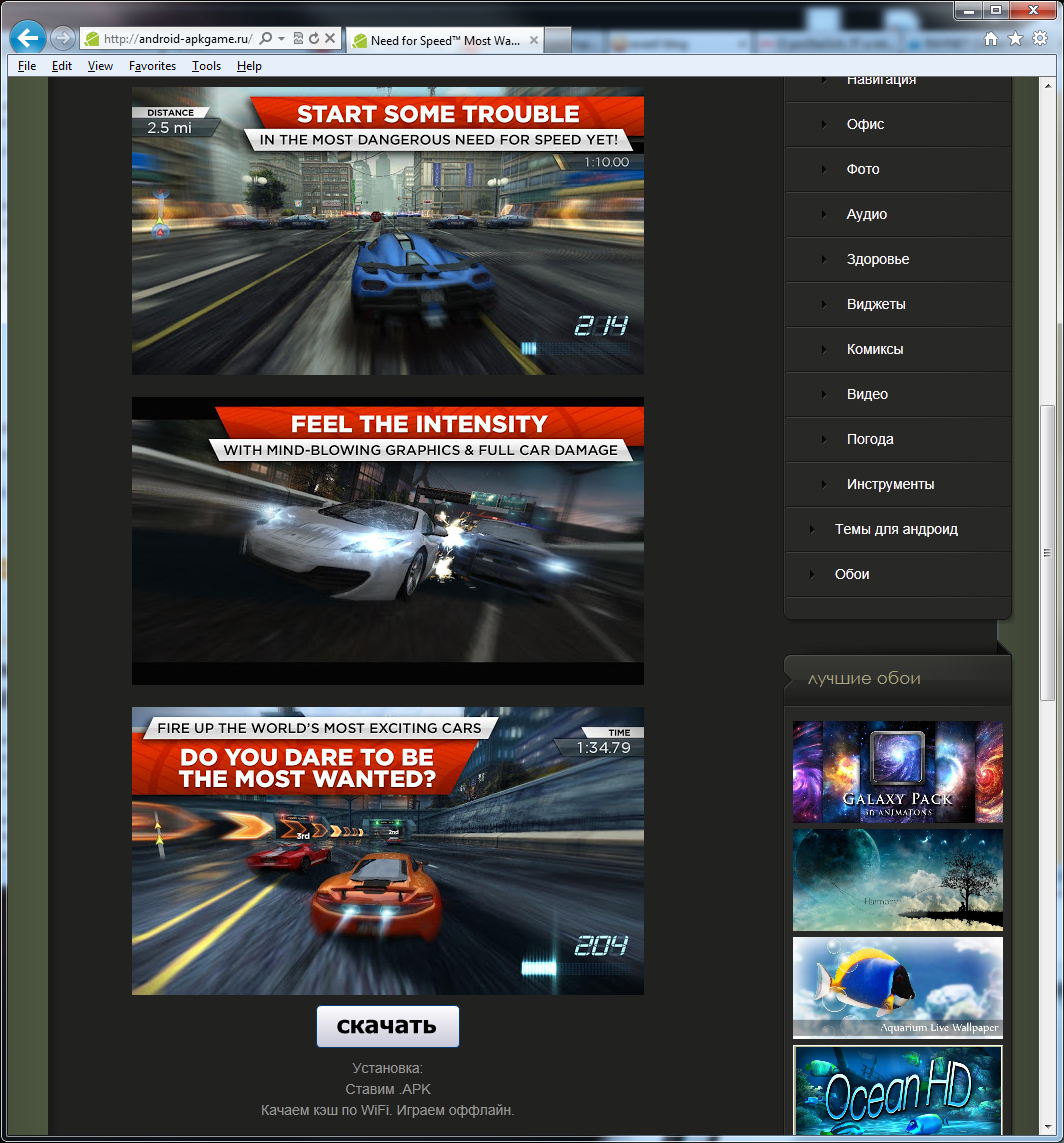Open the Виджеты category link
Screen dimensions: 1064x1143
(876, 304)
